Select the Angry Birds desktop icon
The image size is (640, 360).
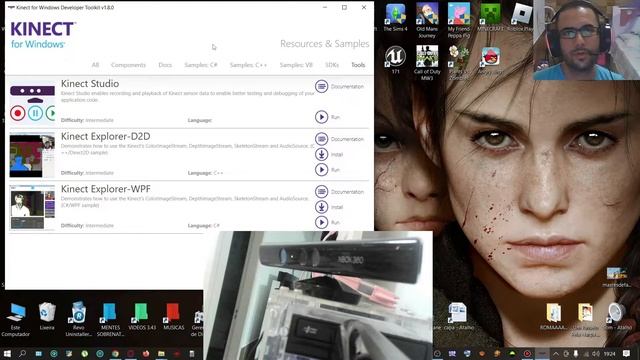pyautogui.click(x=490, y=60)
